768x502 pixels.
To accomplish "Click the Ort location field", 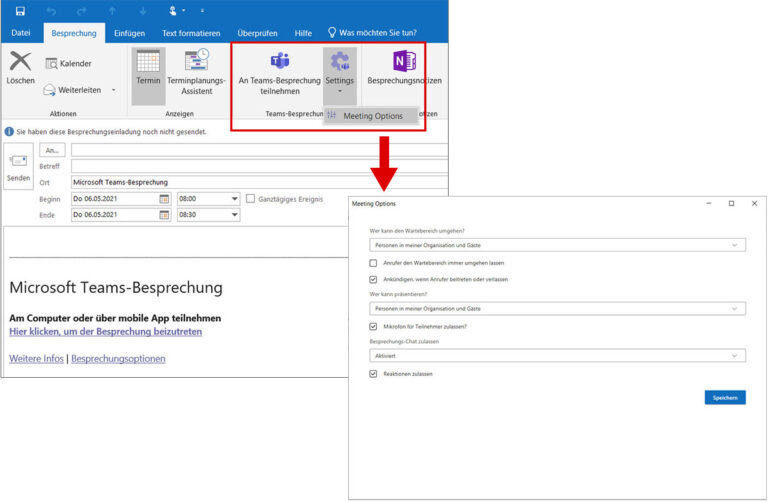I will pos(259,182).
